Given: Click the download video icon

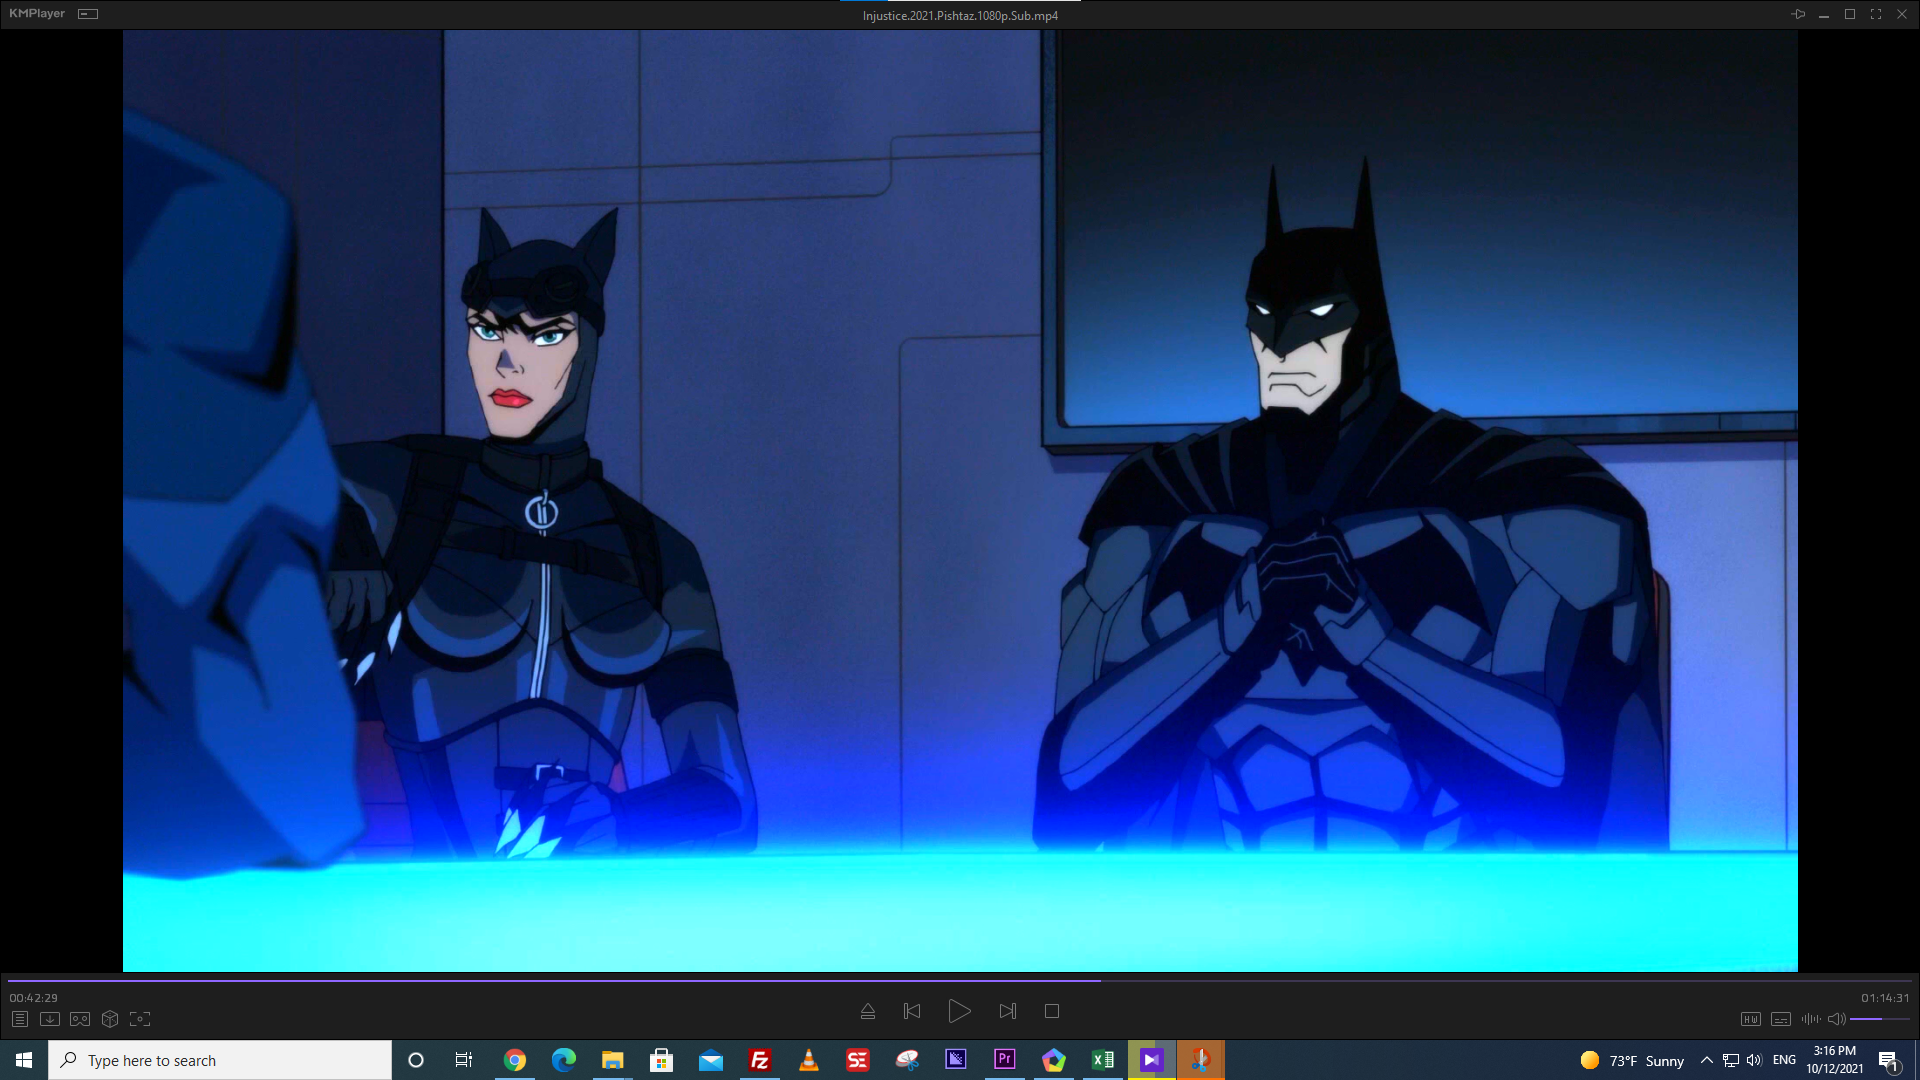Looking at the screenshot, I should [x=50, y=1019].
